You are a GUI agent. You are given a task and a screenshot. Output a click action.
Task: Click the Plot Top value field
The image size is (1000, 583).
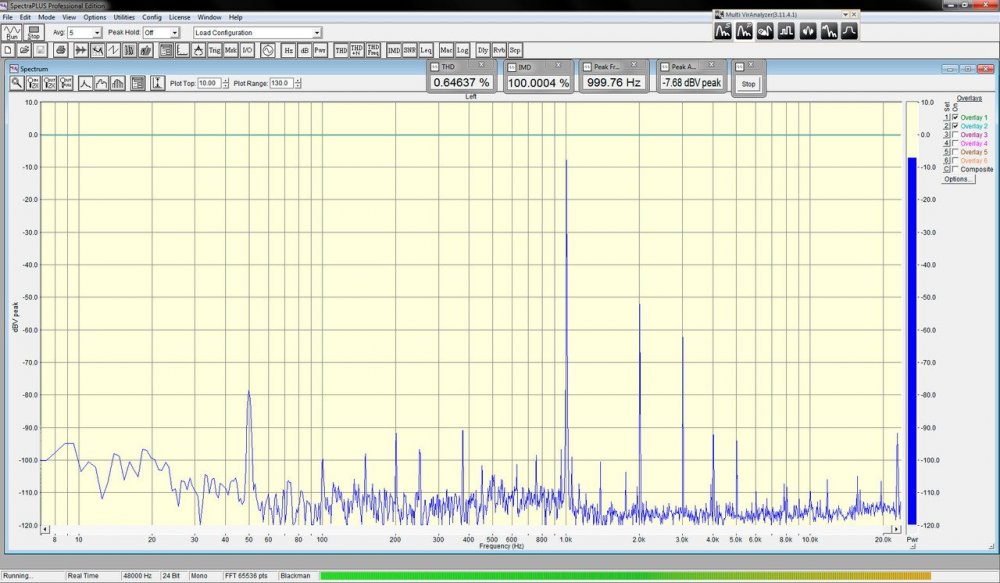[x=208, y=83]
